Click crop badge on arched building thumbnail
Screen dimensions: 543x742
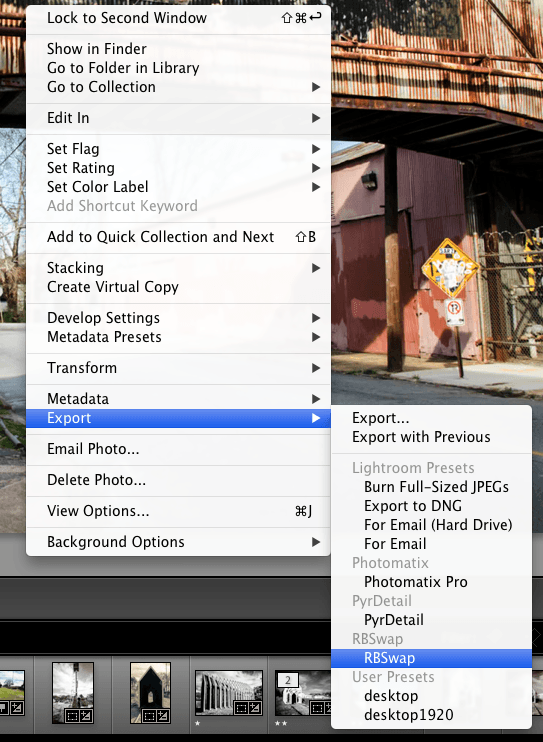[241, 708]
